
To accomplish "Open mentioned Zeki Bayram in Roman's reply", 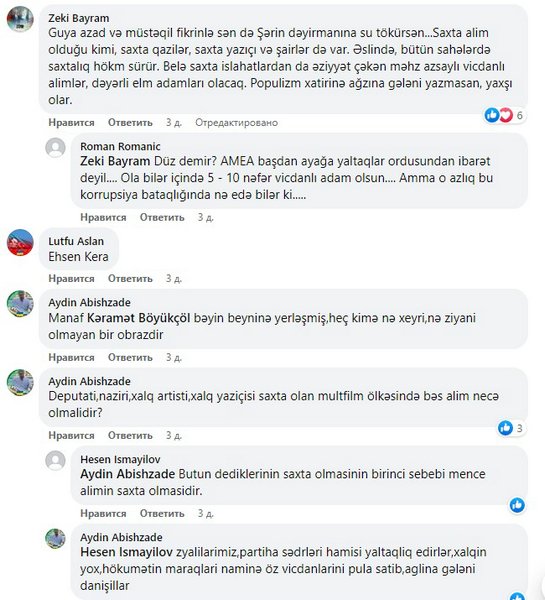I will click(115, 161).
